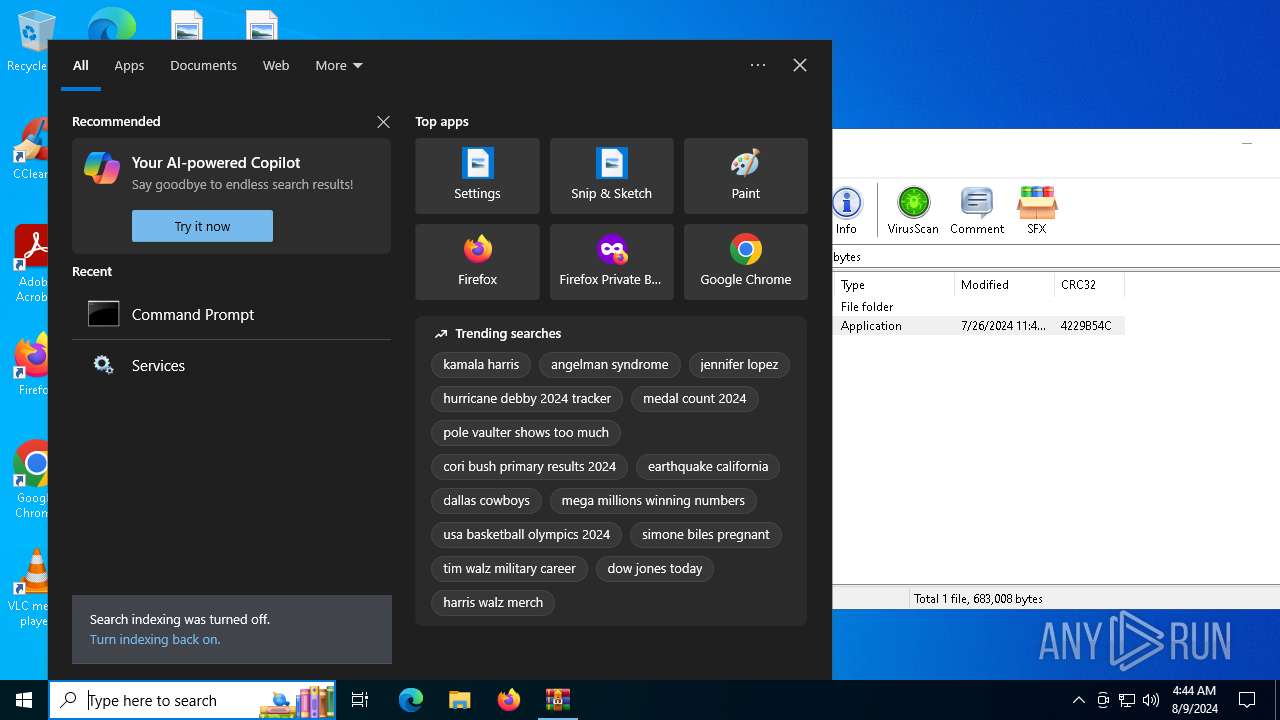The width and height of the screenshot is (1280, 720).
Task: Click the taskbar clock showing 4:44 AM
Action: (1194, 700)
